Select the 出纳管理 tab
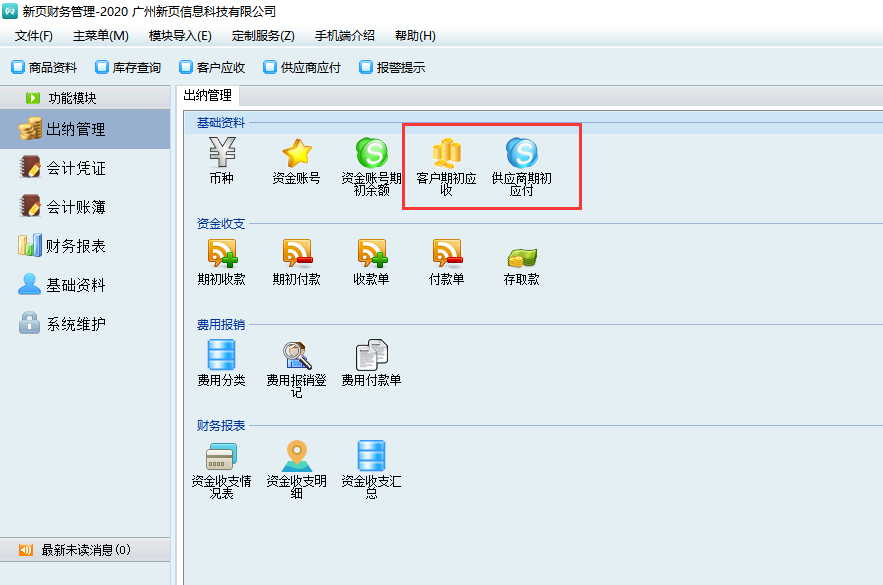This screenshot has height=585, width=883. [207, 96]
